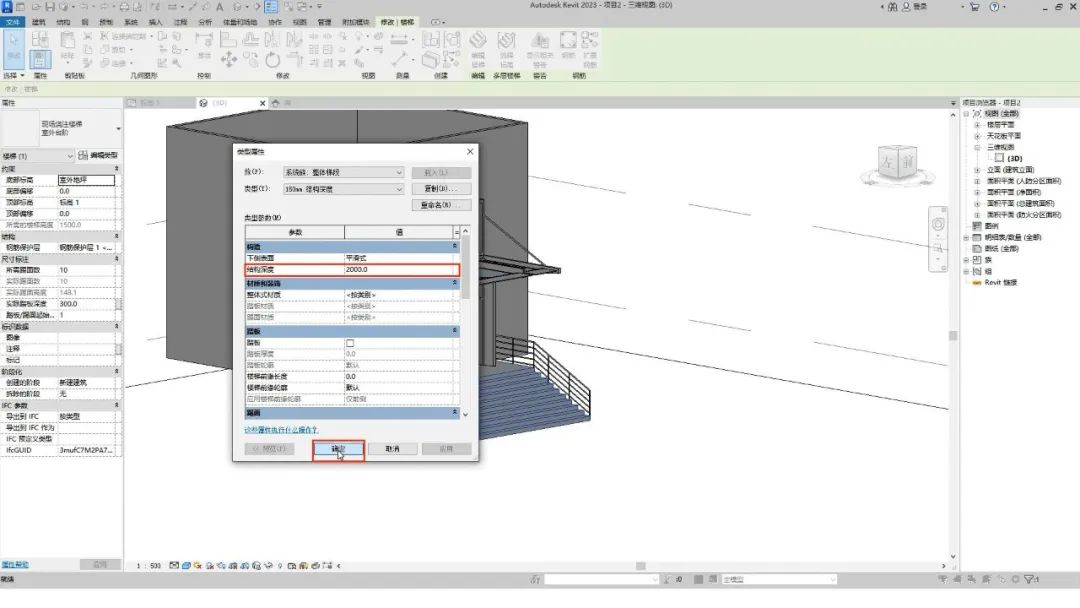The width and height of the screenshot is (1080, 608).
Task: Toggle the checkbox in the type parameters table
Action: click(350, 343)
